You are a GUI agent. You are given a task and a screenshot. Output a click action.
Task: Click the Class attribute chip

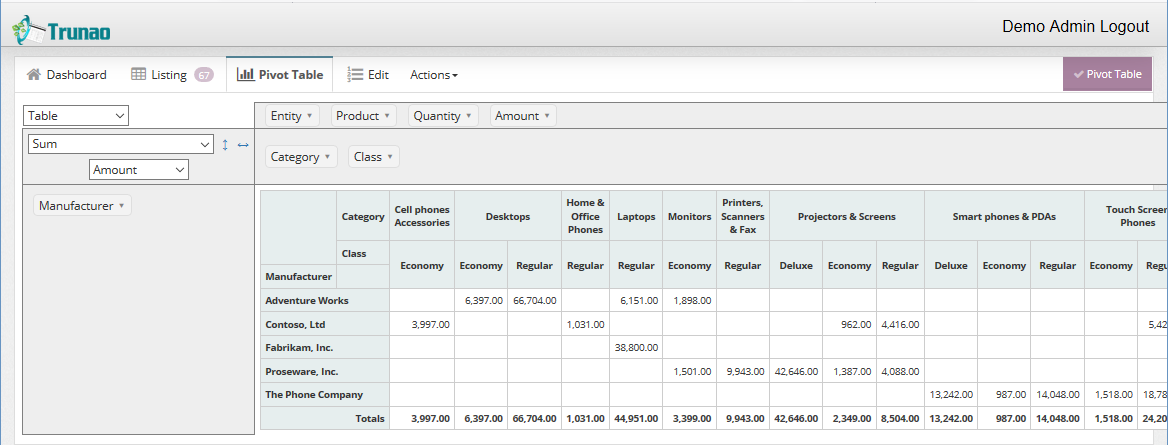[x=374, y=157]
